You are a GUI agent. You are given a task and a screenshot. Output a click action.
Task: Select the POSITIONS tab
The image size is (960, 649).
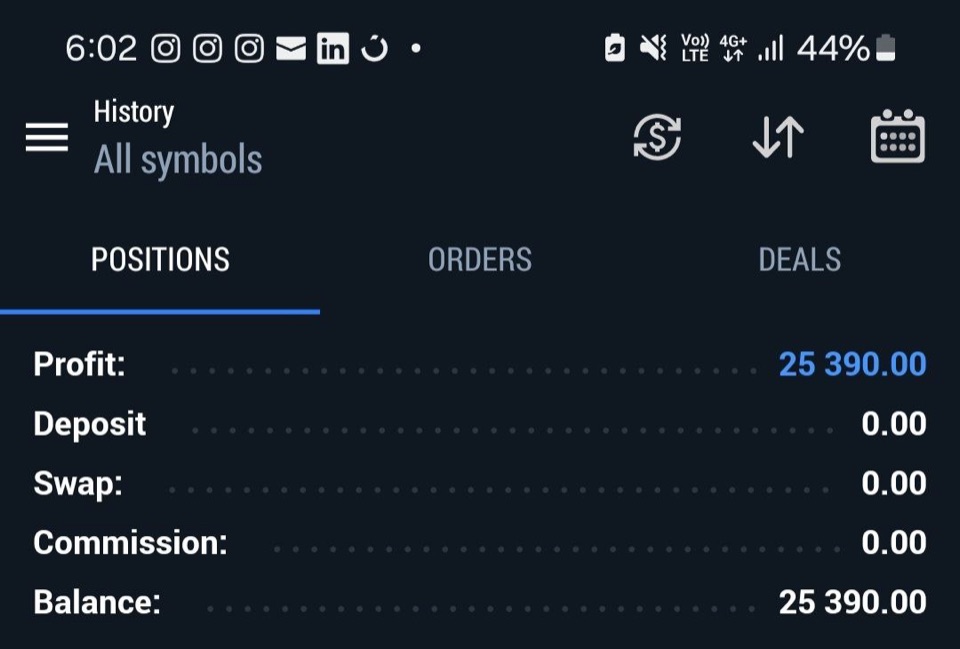[160, 260]
